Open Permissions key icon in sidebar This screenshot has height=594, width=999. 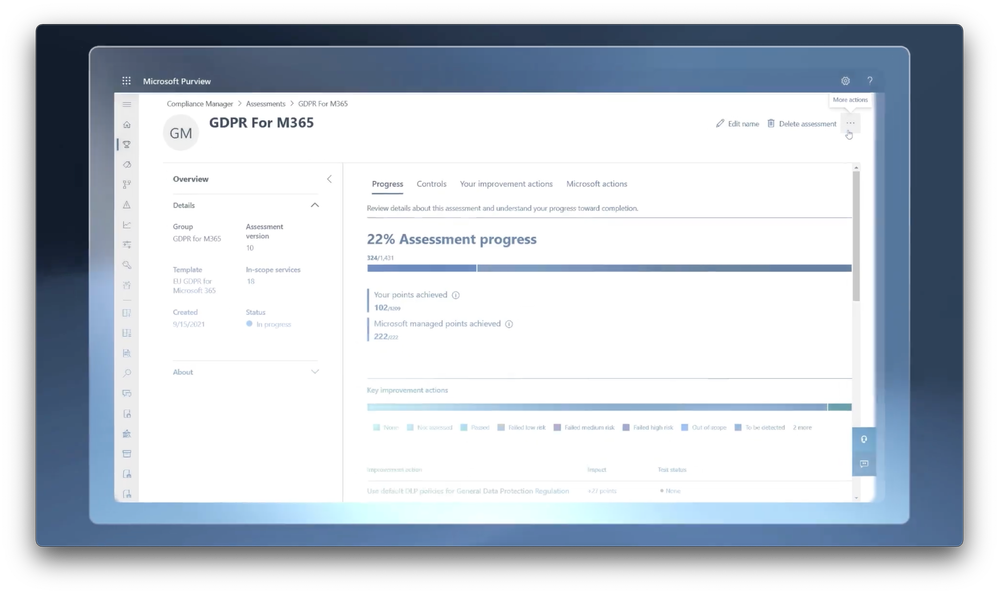pos(127,265)
